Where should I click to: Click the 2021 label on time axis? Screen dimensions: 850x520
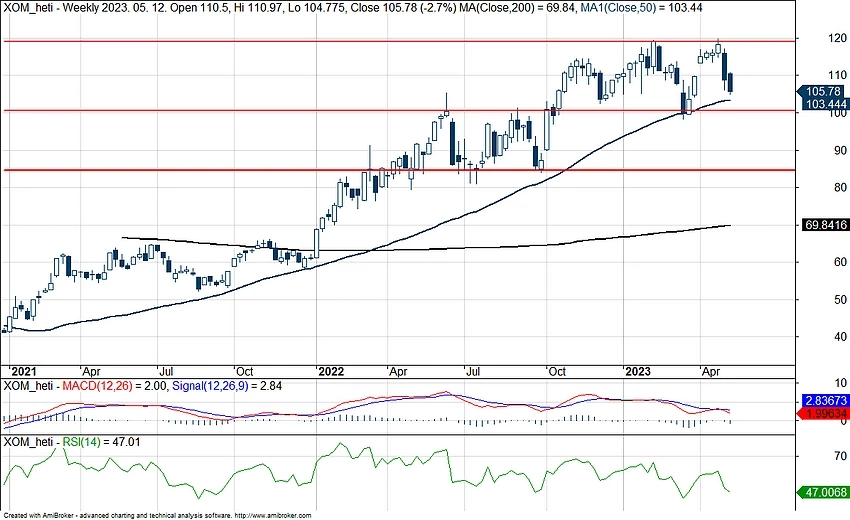pos(20,369)
